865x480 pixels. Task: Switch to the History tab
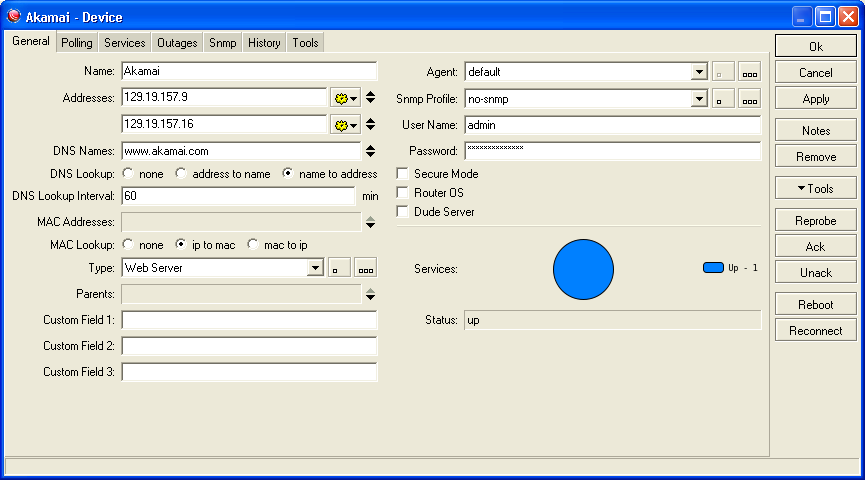click(x=264, y=42)
